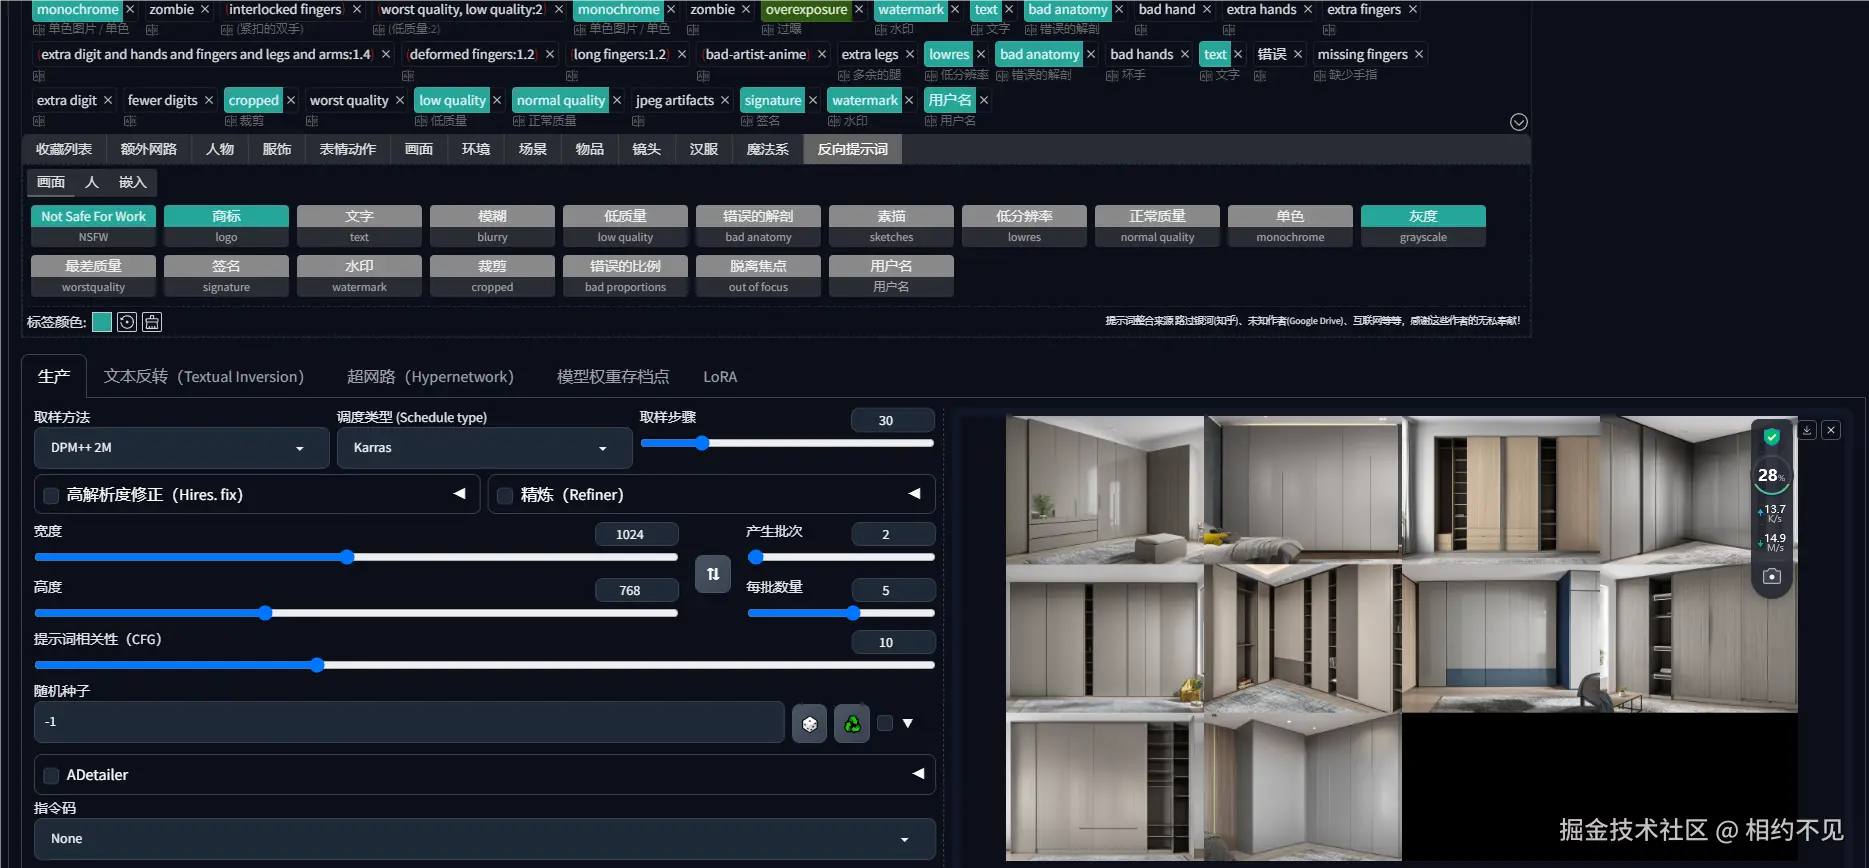The width and height of the screenshot is (1869, 868).
Task: Tick the ADetailer checkbox
Action: click(51, 776)
